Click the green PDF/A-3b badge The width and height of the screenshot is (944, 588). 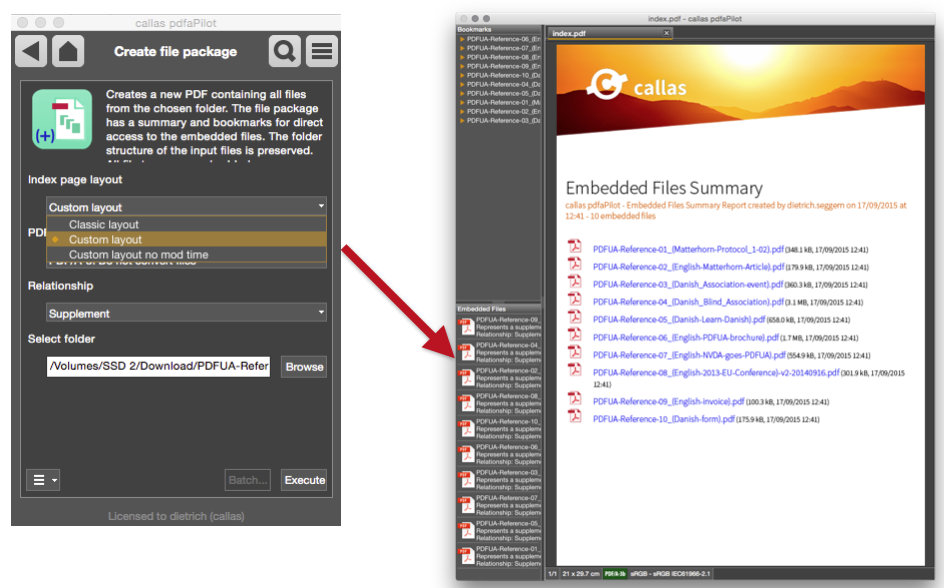(615, 574)
